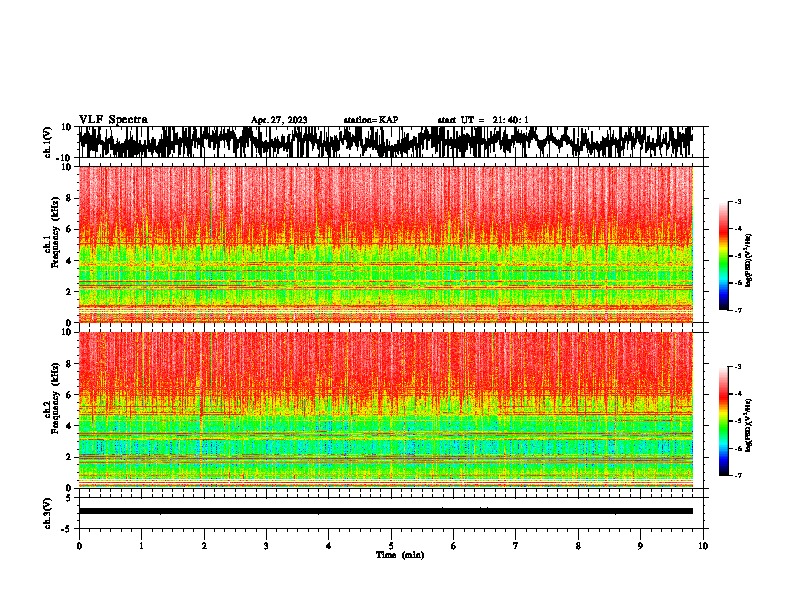The image size is (792, 612).
Task: Click the time axis tick label '8'
Action: point(578,546)
